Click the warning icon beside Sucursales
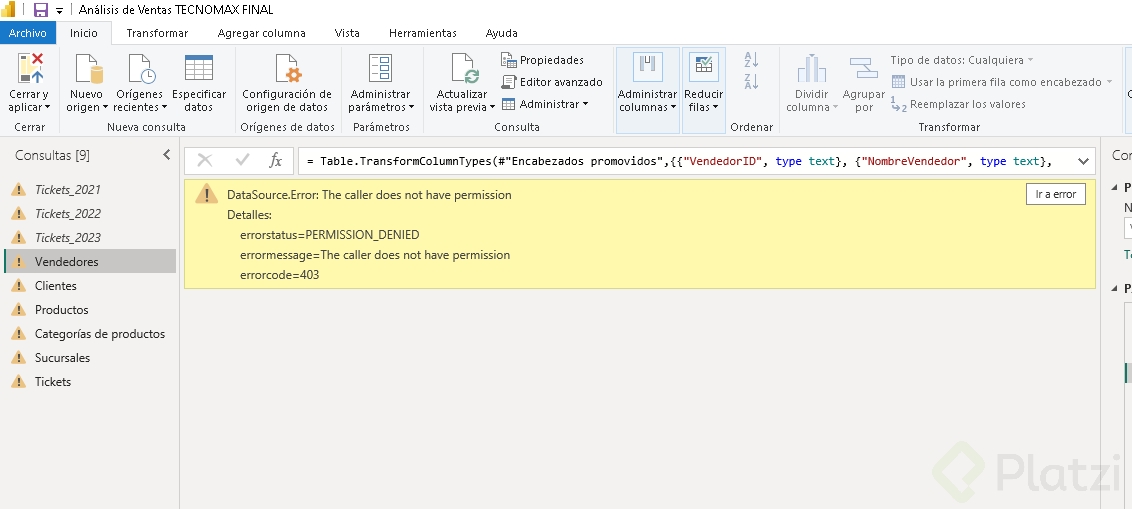 (x=18, y=357)
